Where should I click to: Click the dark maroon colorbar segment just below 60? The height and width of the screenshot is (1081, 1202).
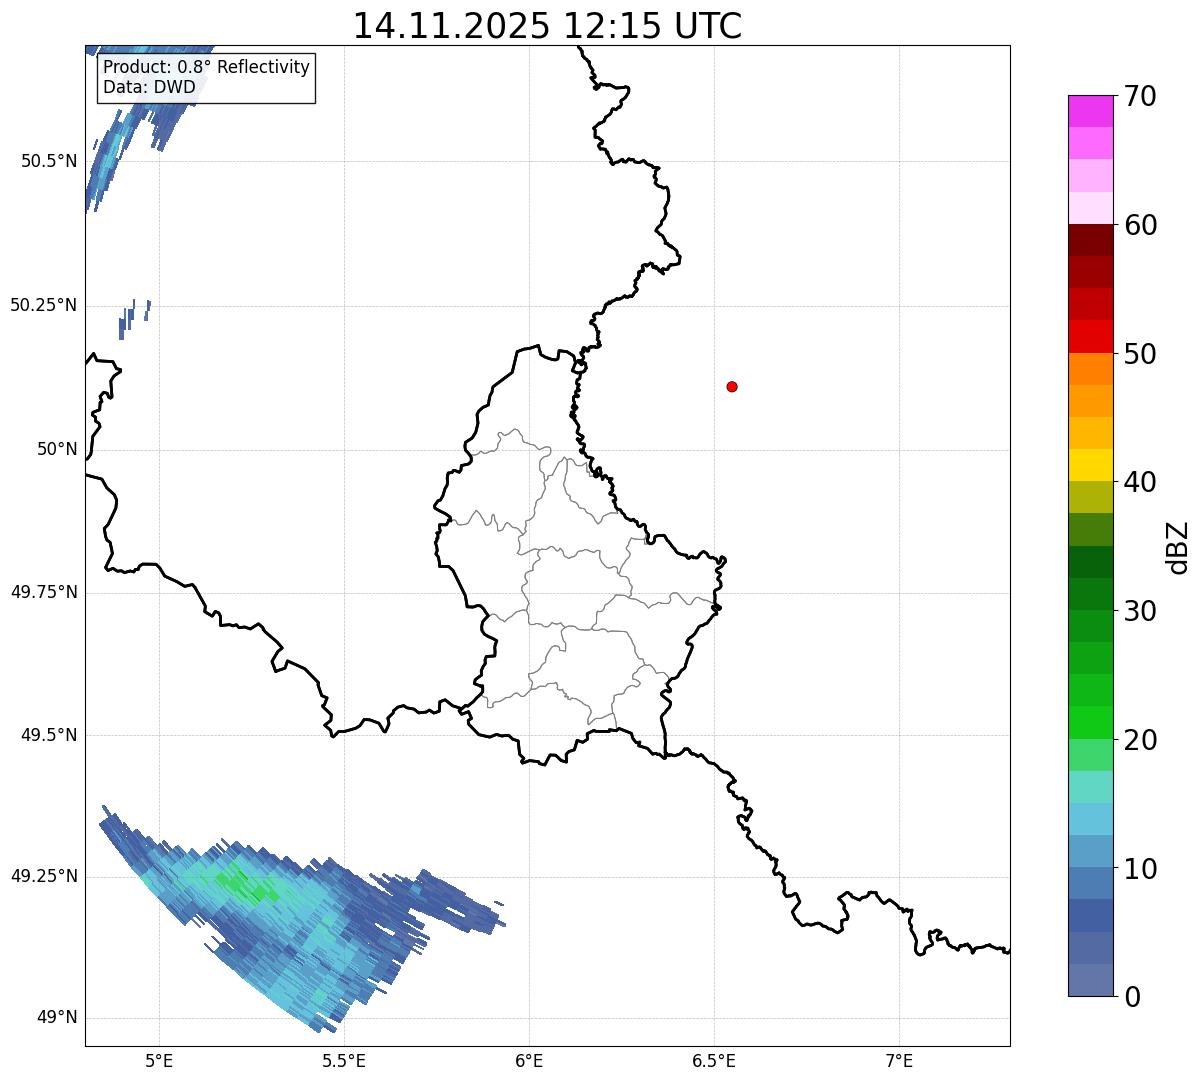(x=1090, y=240)
